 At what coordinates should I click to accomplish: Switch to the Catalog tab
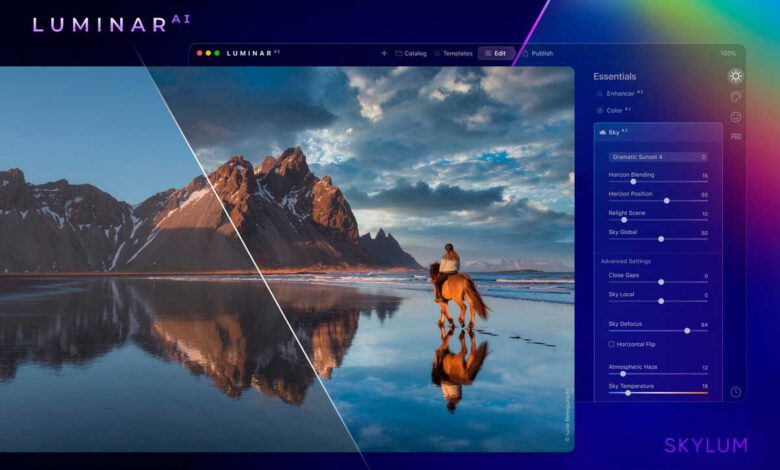click(411, 53)
